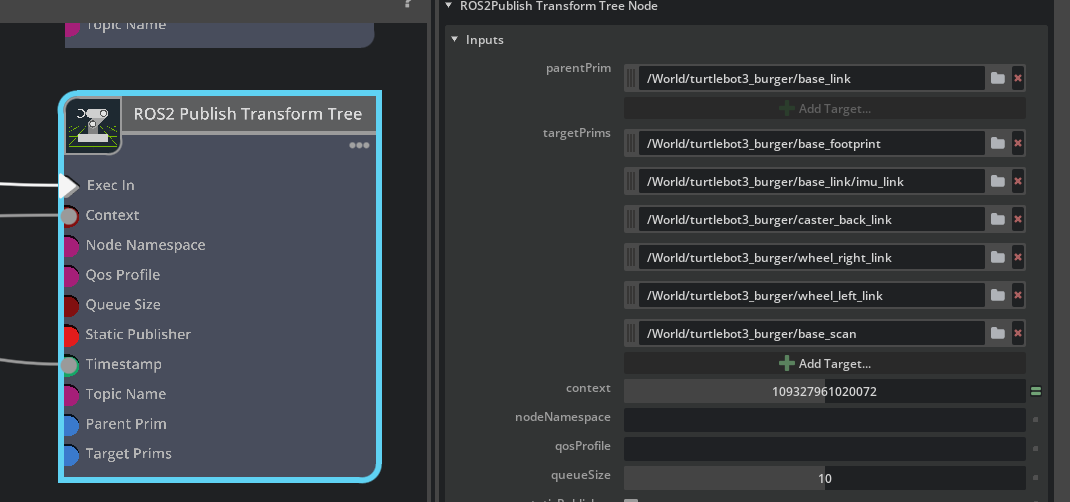Click the parentPrim path text field
Screen dimensions: 1070x502
point(811,78)
